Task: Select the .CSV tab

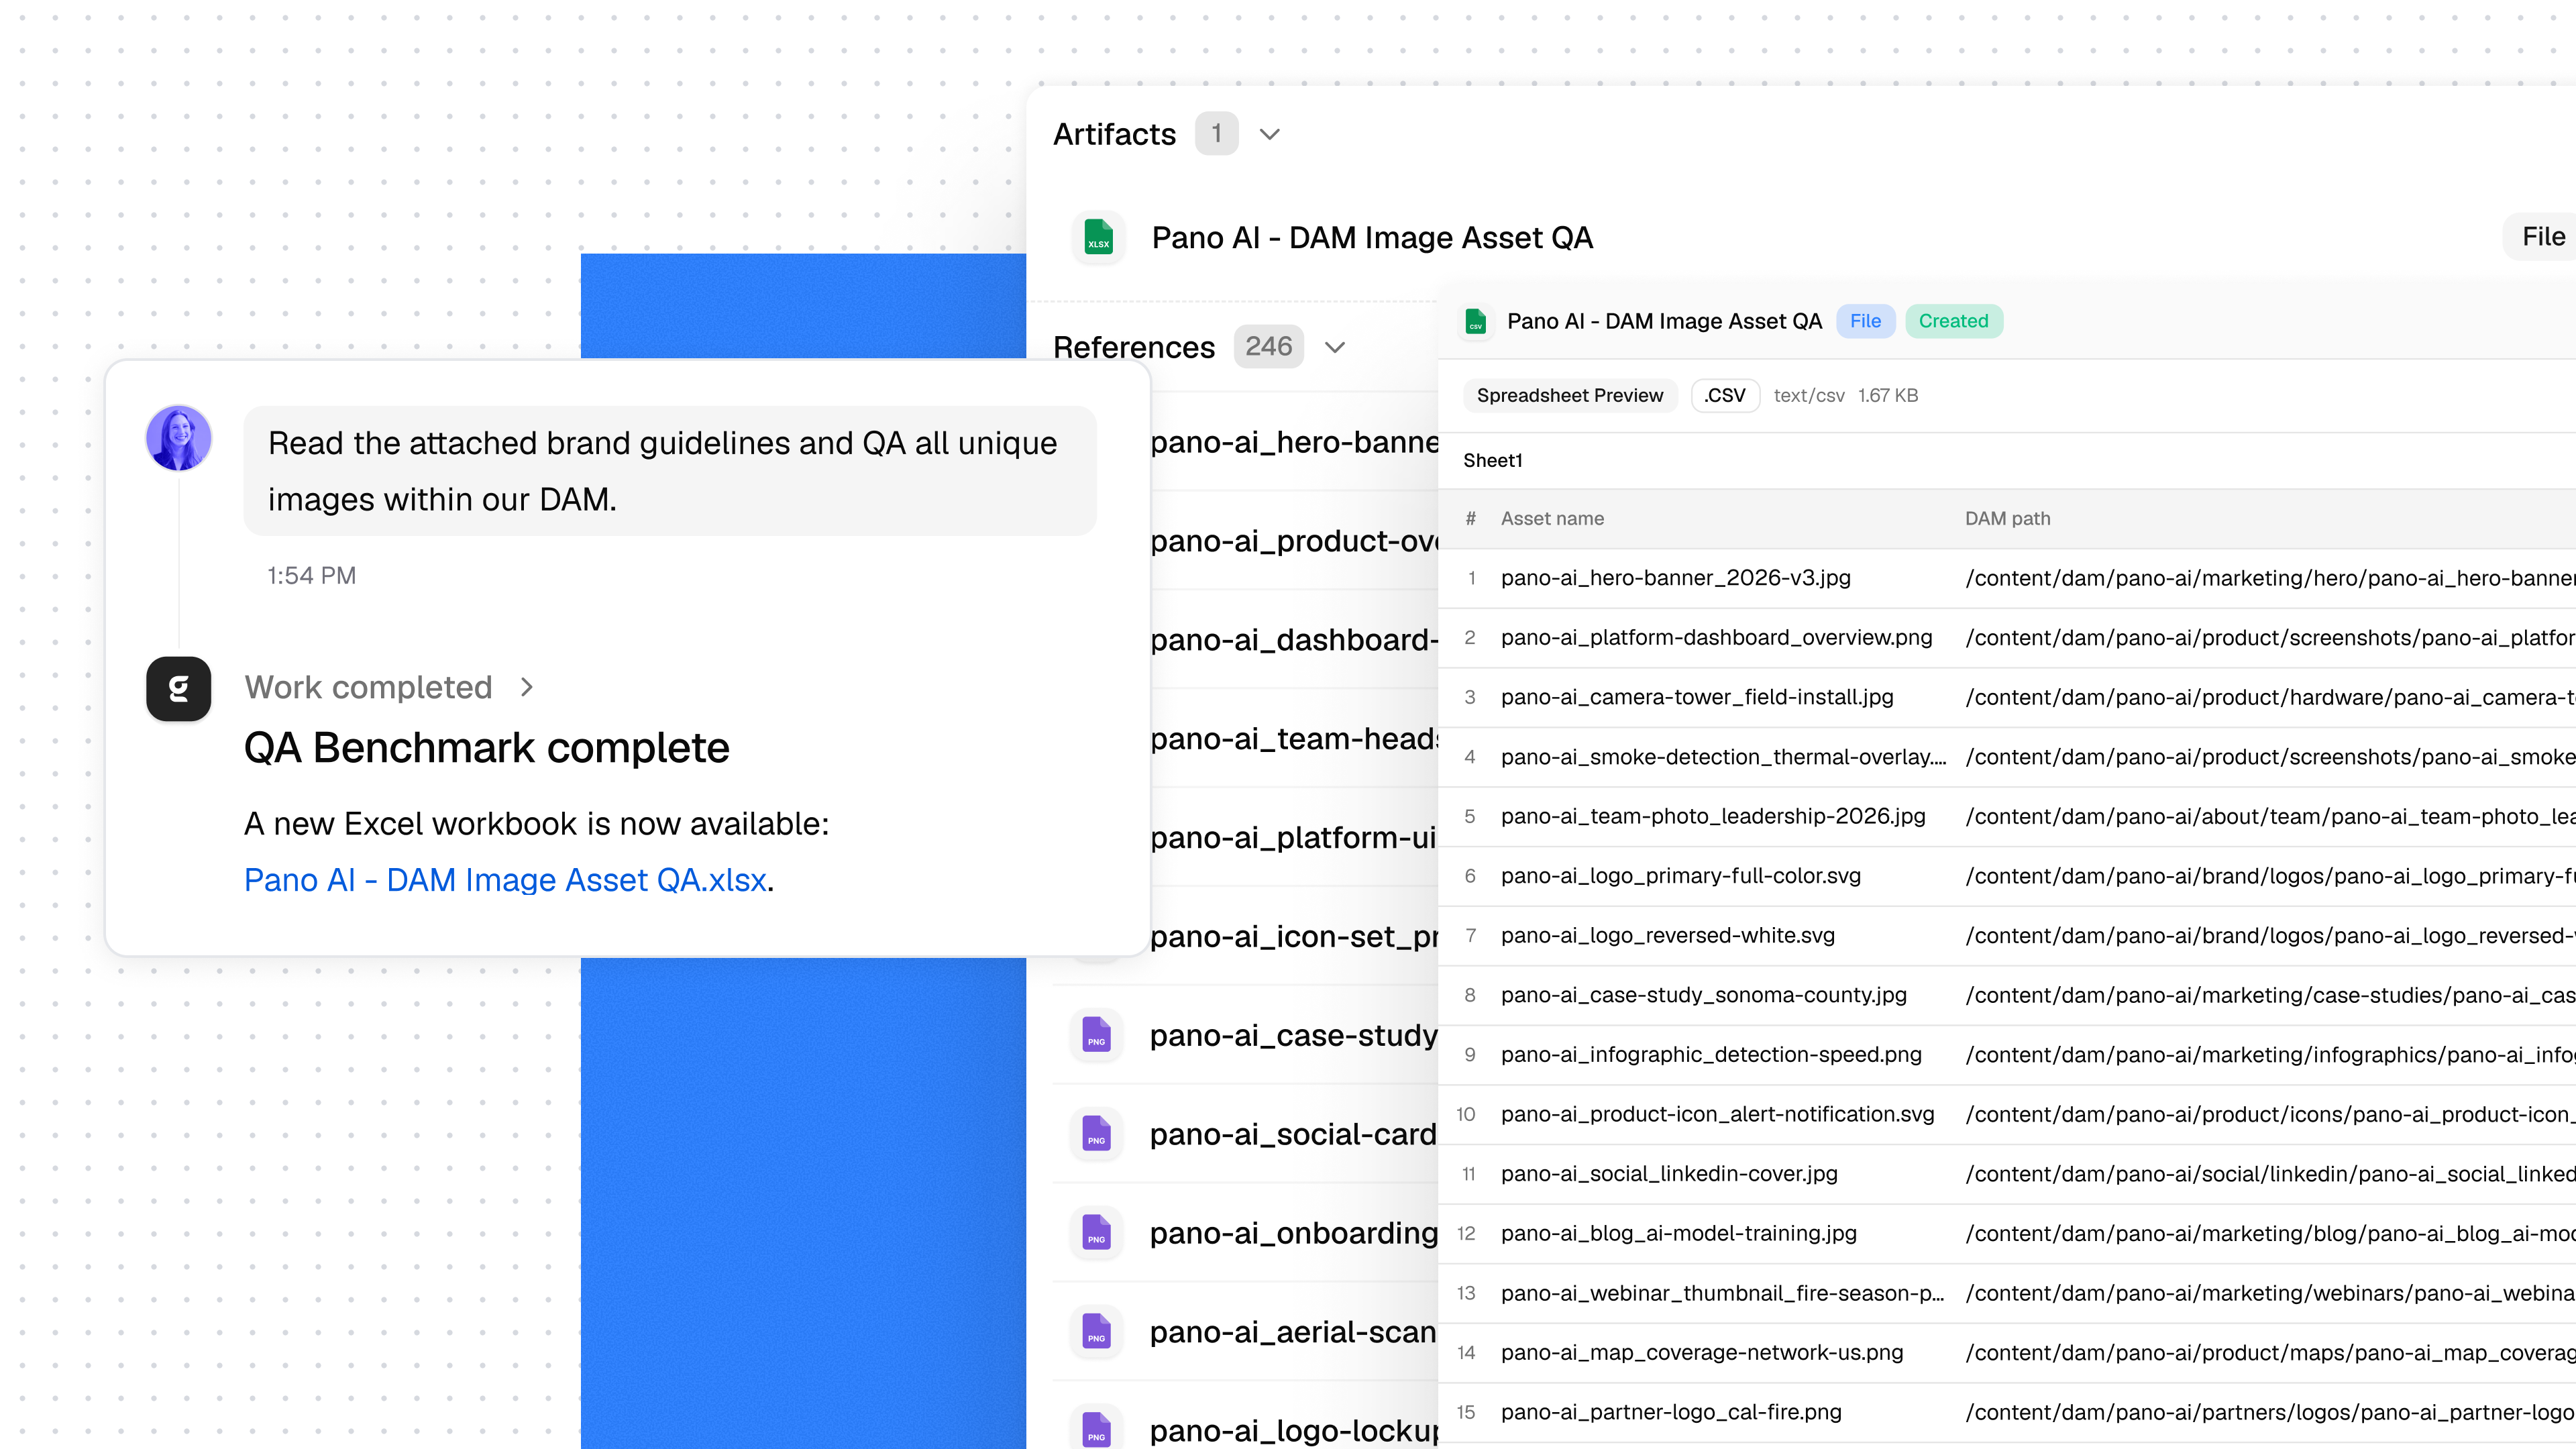Action: point(1725,395)
